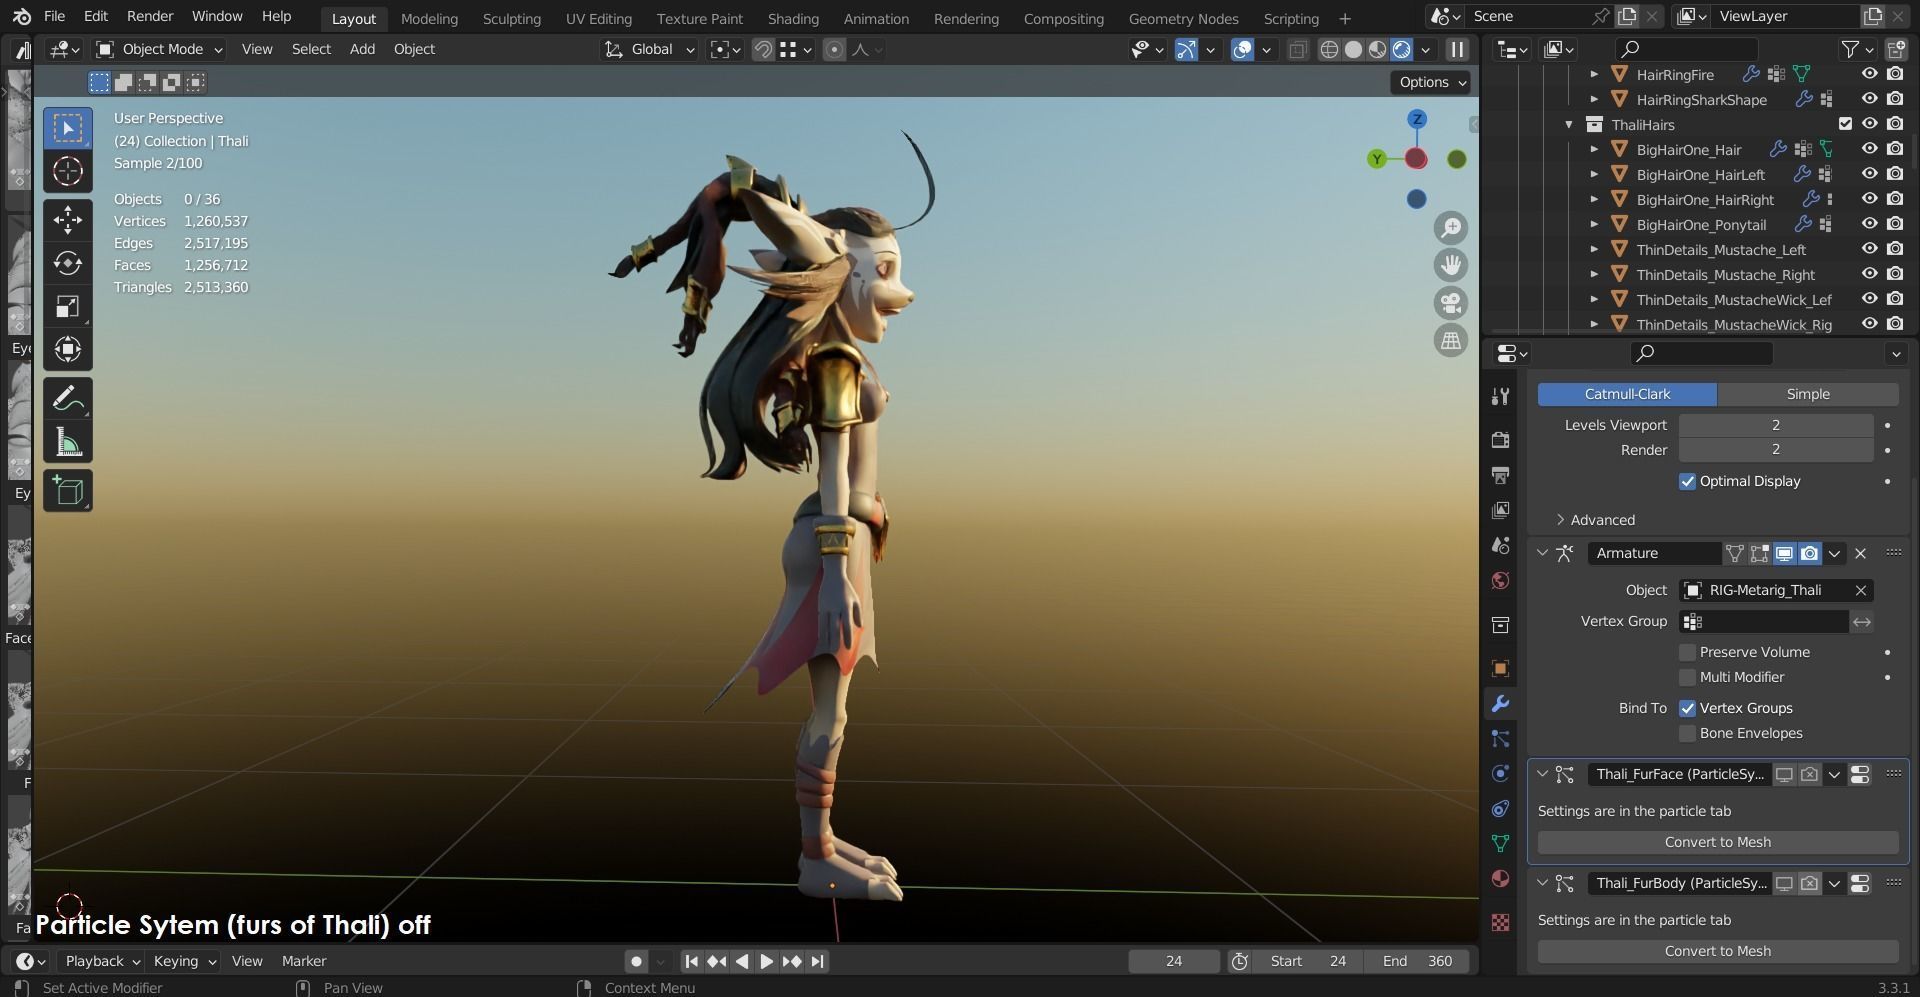The height and width of the screenshot is (997, 1920).
Task: Activate the Rotate tool
Action: point(67,263)
